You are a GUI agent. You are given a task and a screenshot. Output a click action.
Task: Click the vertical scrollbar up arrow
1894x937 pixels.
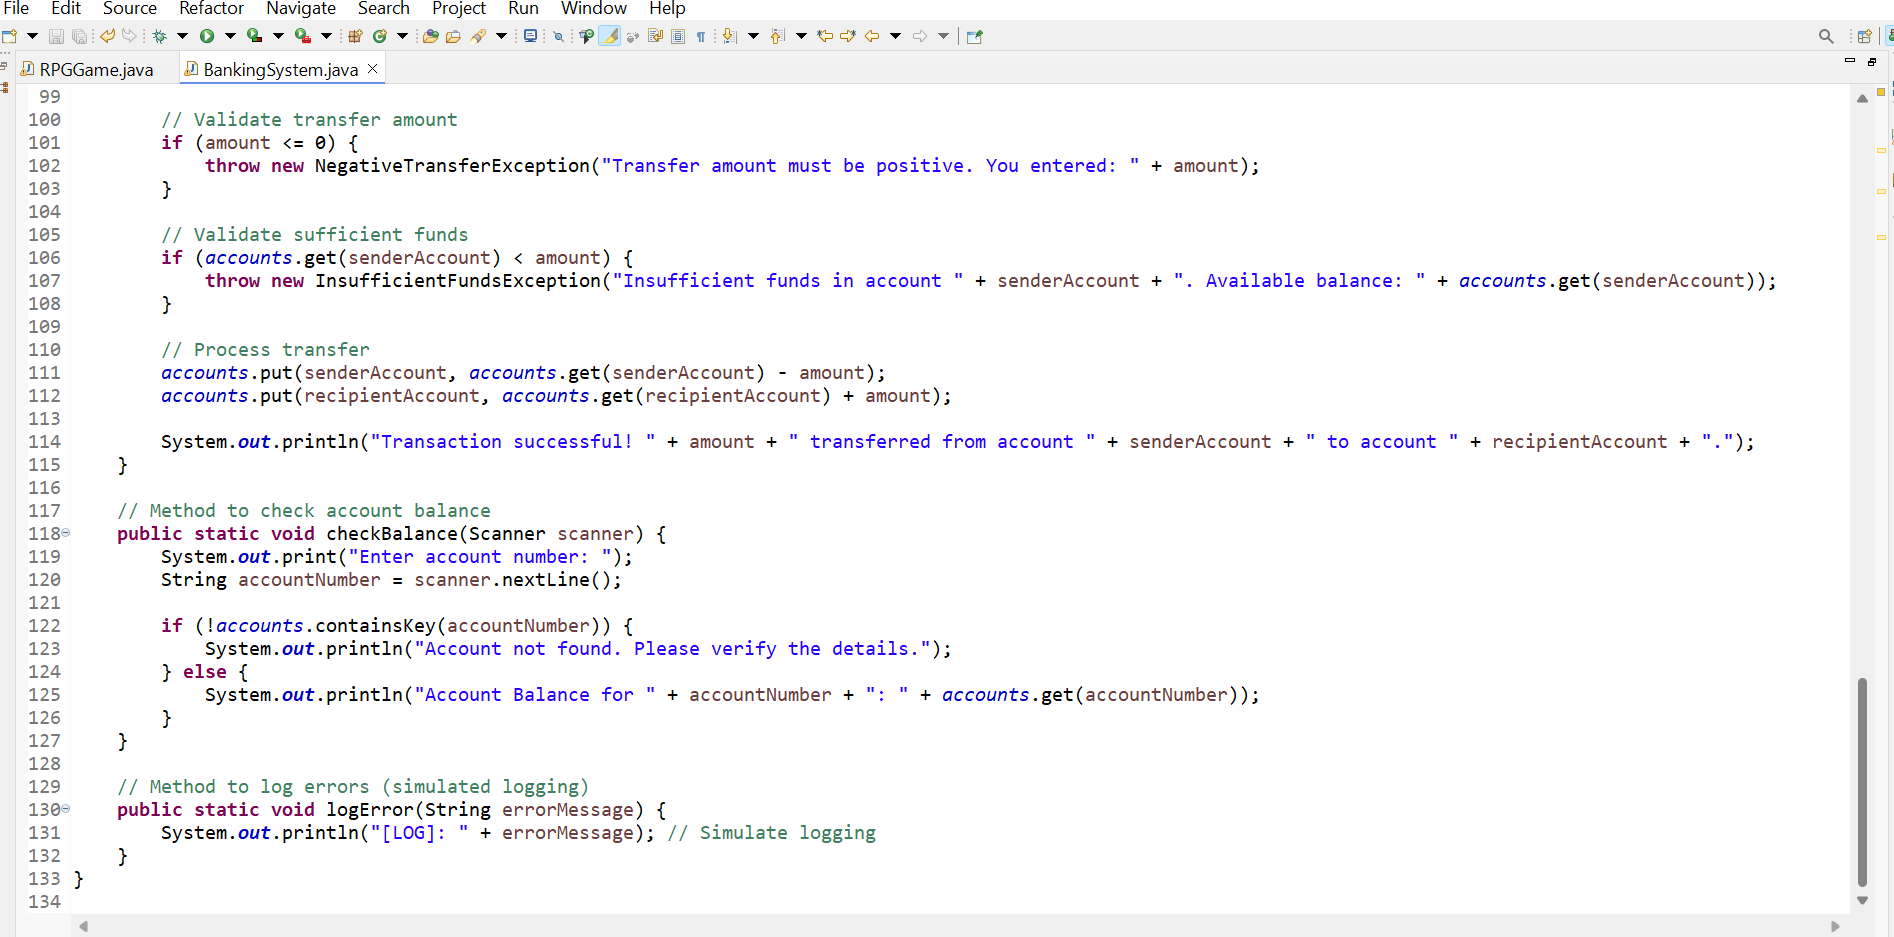tap(1862, 98)
